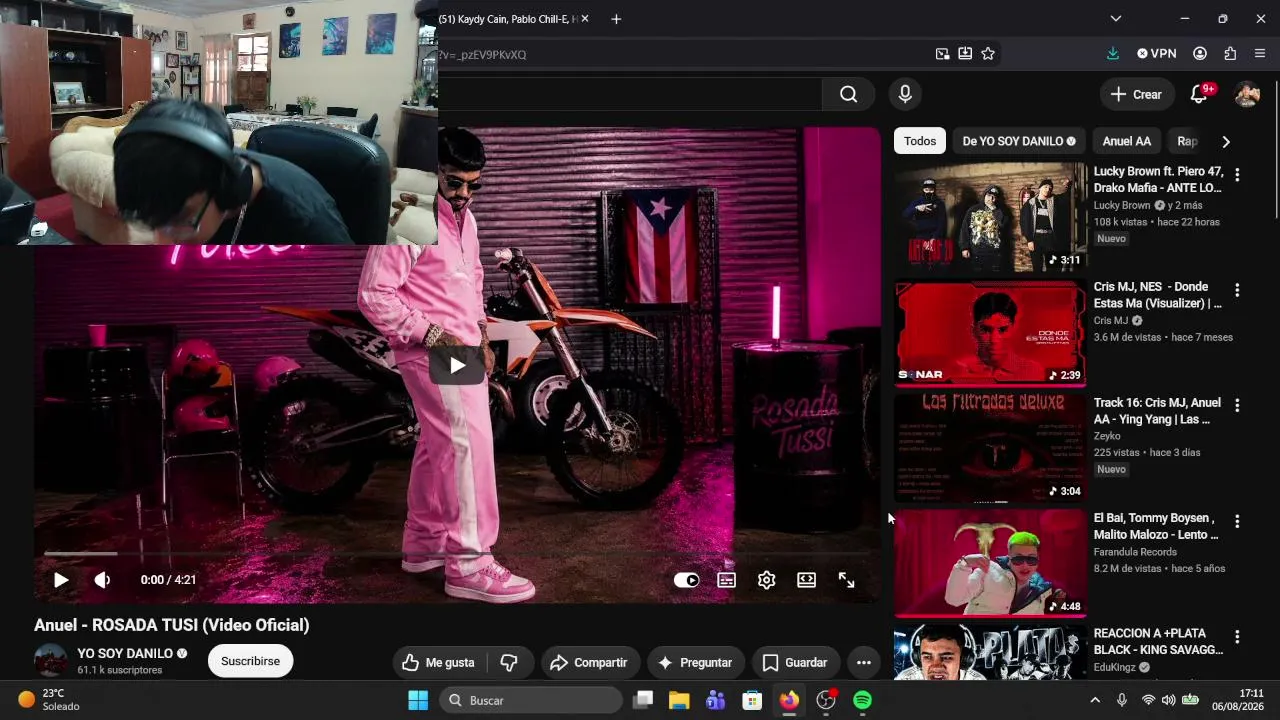Image resolution: width=1280 pixels, height=720 pixels.
Task: Save video with Guardar button
Action: click(x=795, y=663)
